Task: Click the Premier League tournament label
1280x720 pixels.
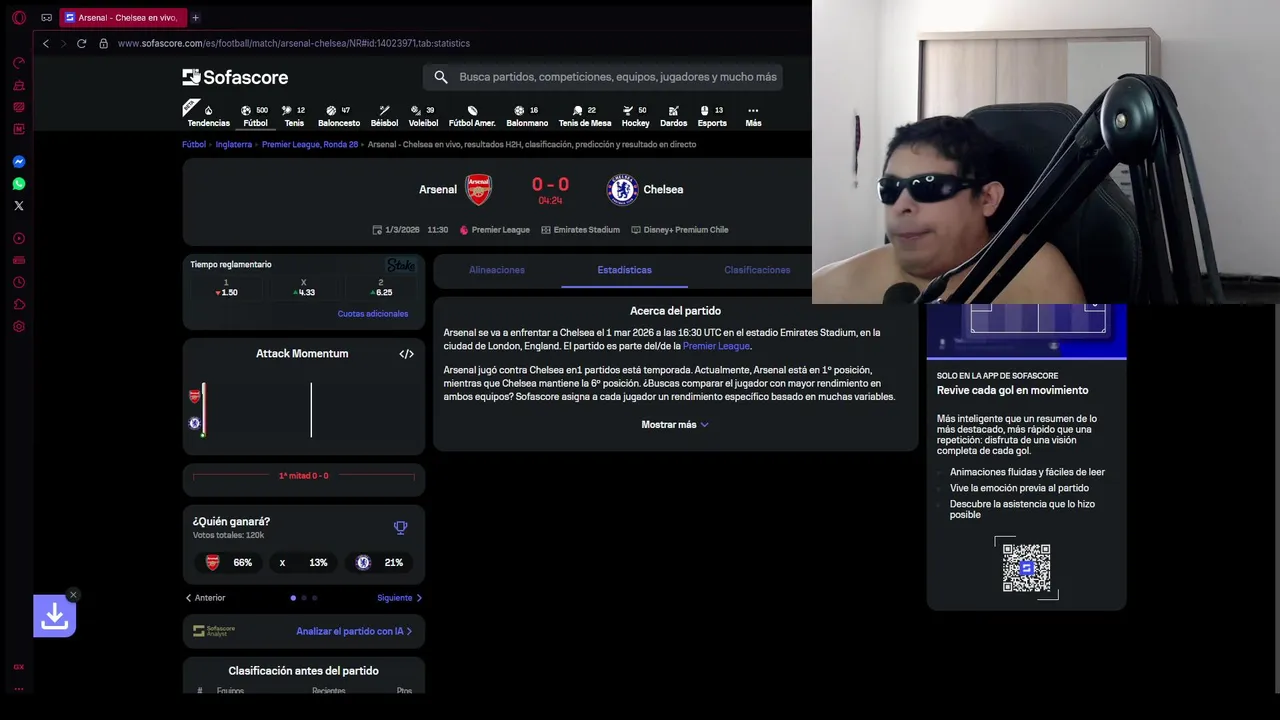Action: pos(495,230)
